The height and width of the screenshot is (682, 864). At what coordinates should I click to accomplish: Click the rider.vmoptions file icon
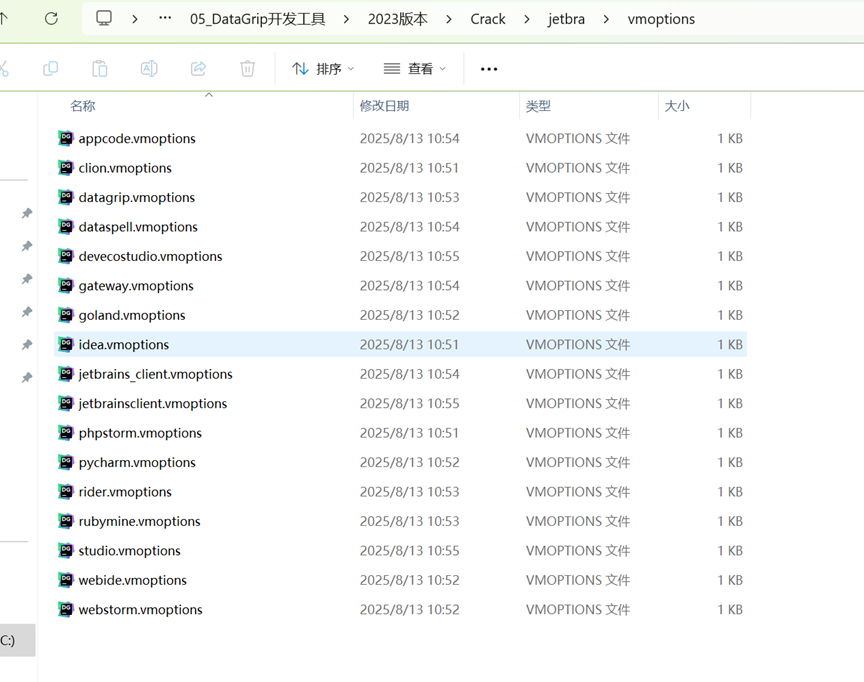[66, 491]
